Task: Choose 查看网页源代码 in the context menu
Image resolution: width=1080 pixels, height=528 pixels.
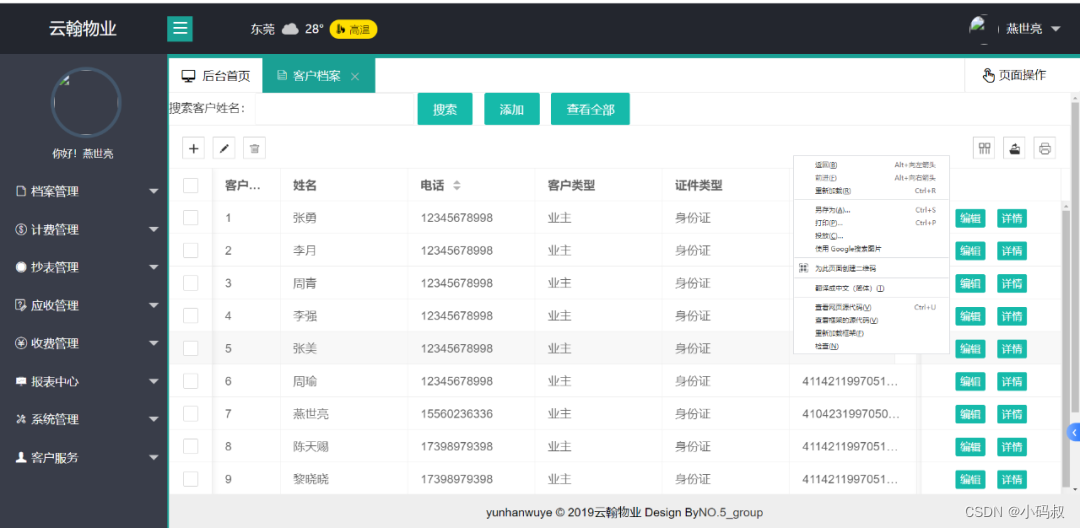Action: (871, 308)
